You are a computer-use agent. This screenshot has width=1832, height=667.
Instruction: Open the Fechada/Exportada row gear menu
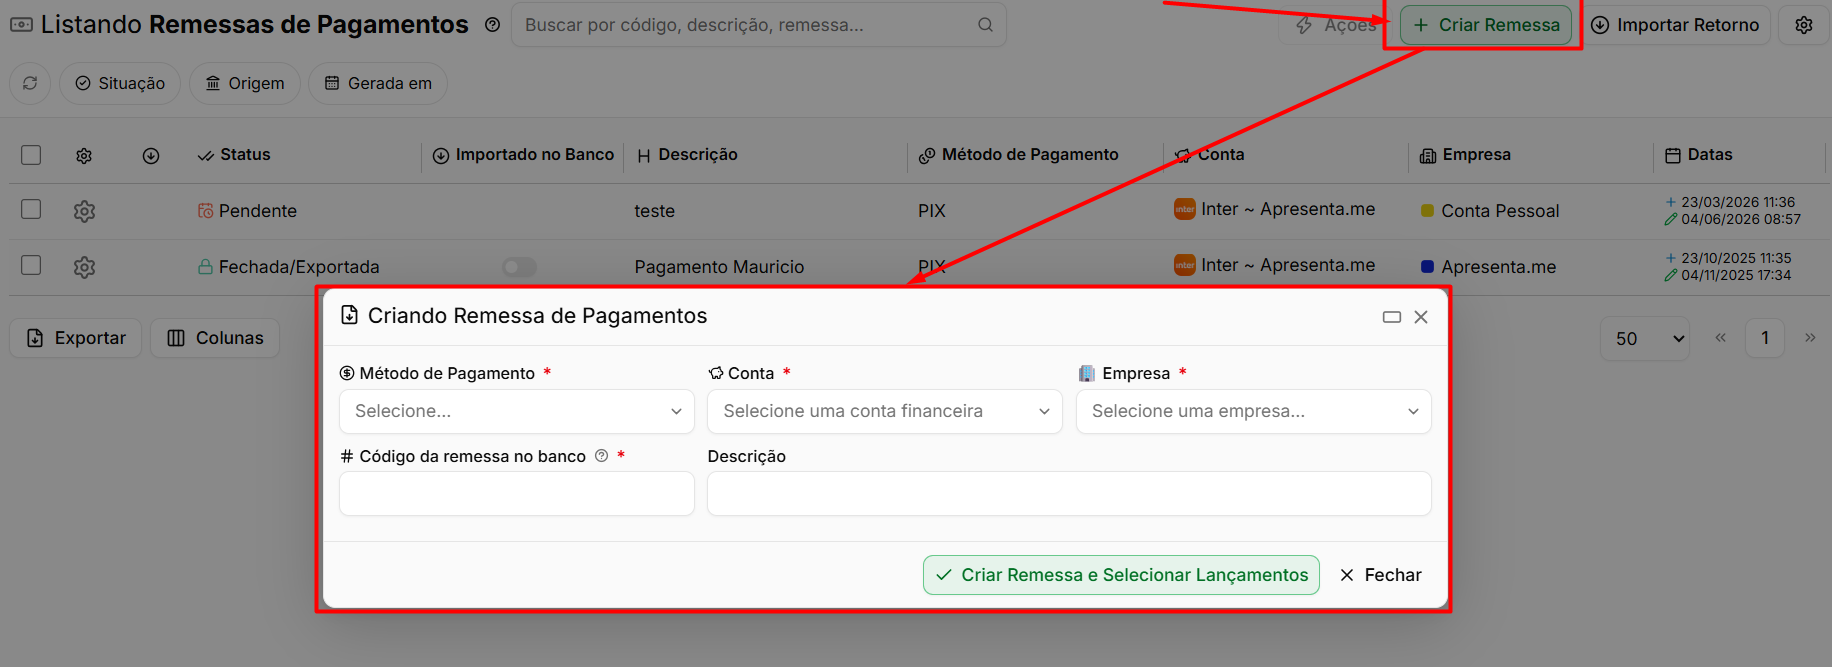[84, 267]
